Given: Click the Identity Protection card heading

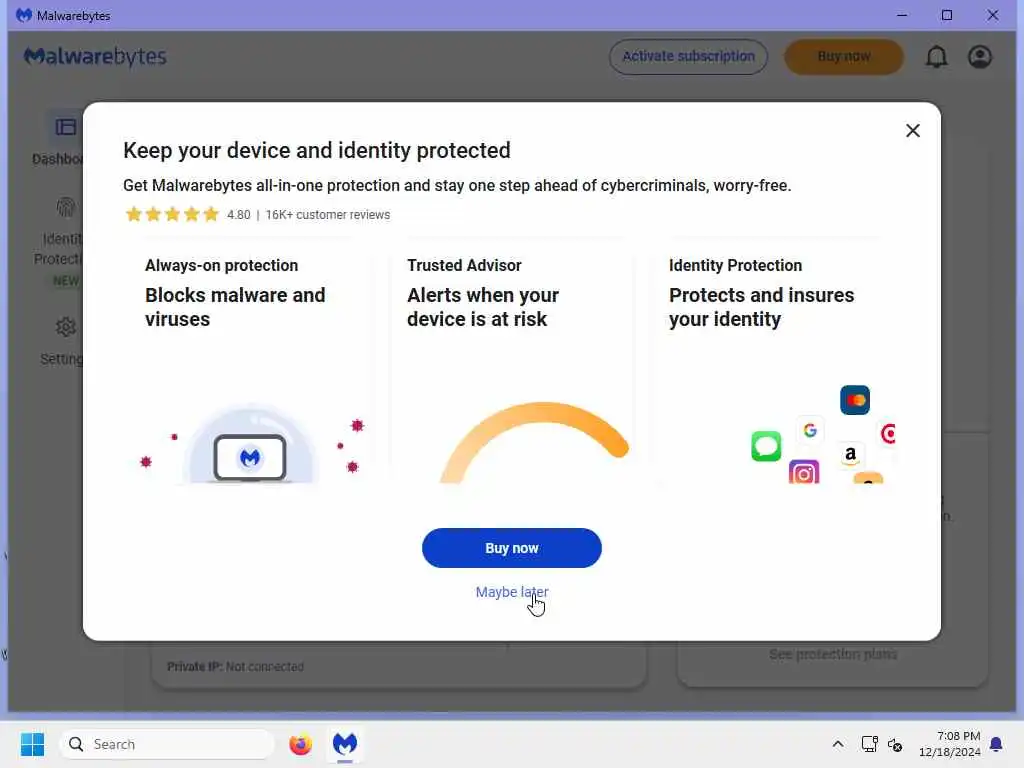Looking at the screenshot, I should coord(735,265).
